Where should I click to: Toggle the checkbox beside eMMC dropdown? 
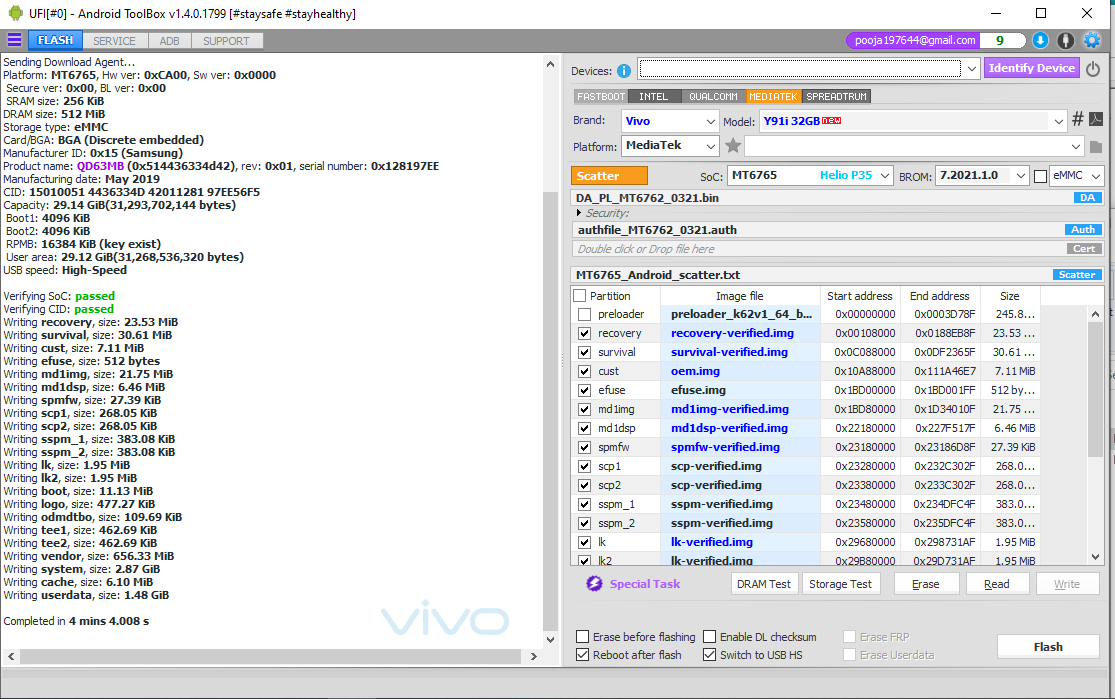tap(1040, 176)
